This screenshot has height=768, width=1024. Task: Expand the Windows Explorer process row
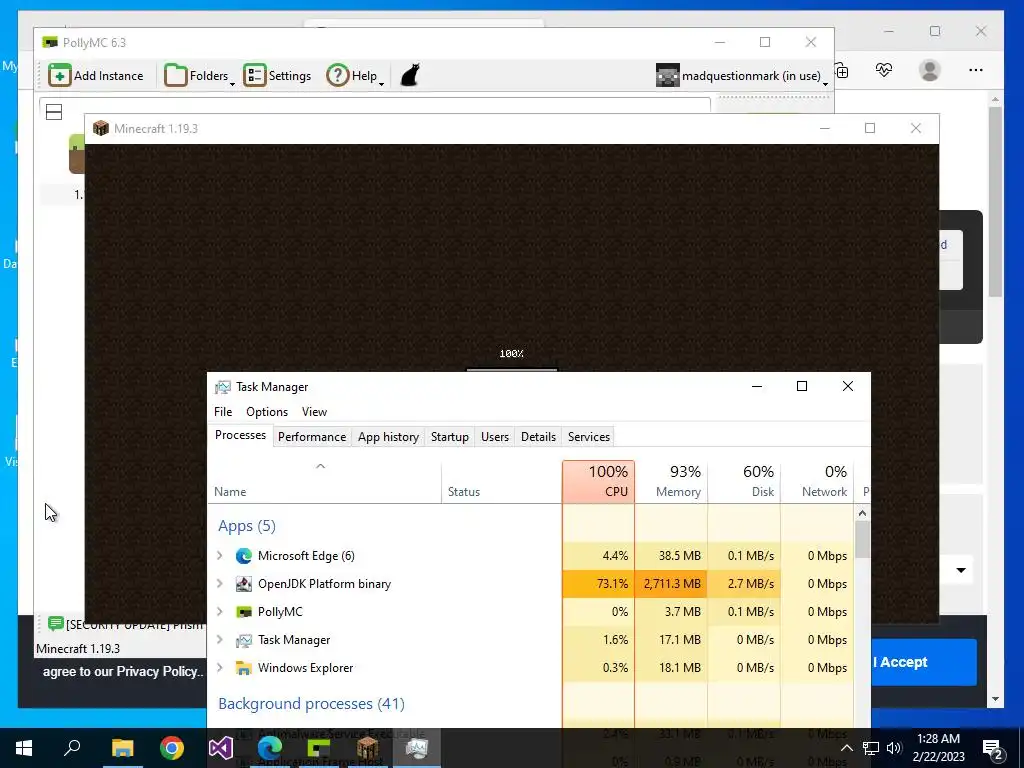[x=220, y=668]
